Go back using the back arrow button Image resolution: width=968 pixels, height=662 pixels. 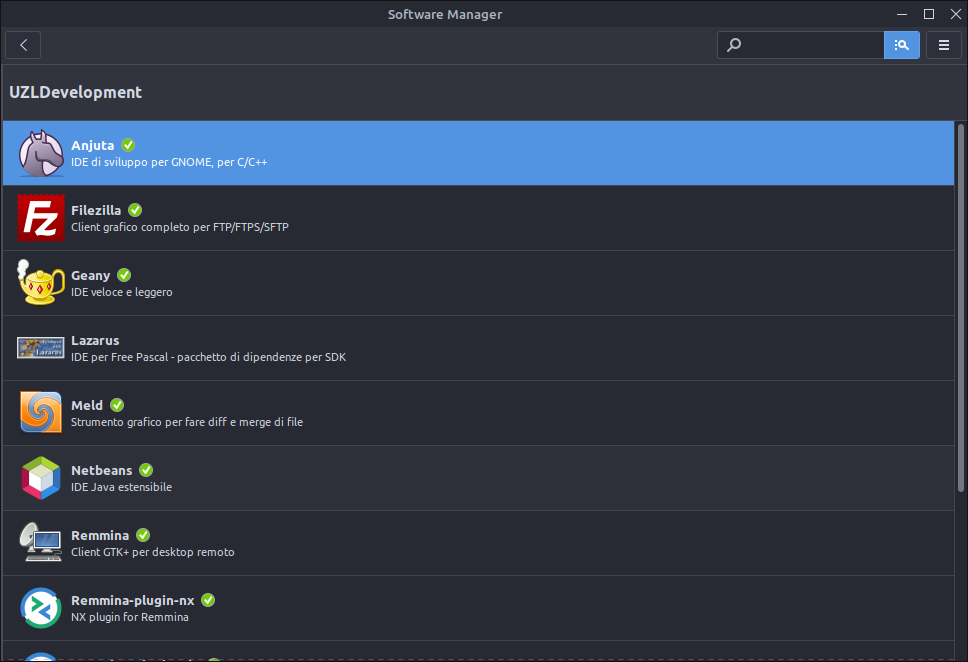click(23, 45)
